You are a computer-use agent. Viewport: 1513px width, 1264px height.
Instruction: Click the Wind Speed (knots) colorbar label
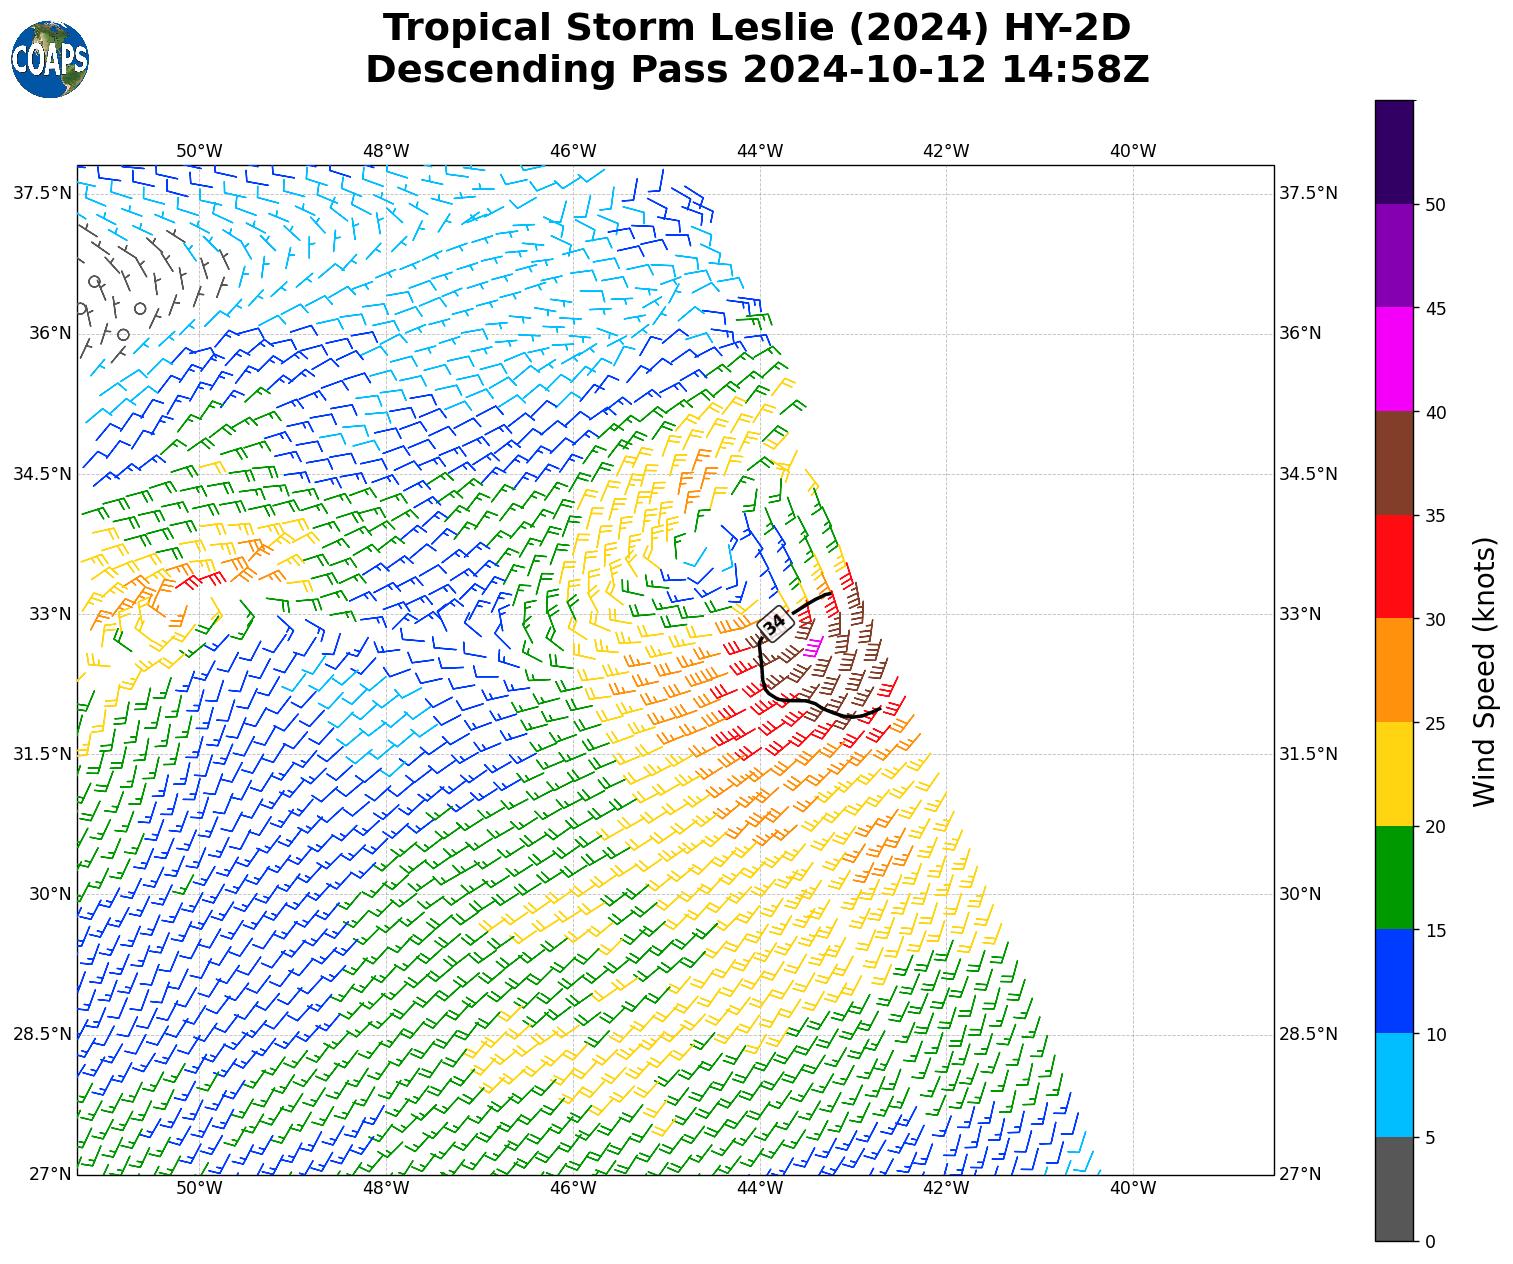coord(1485,671)
